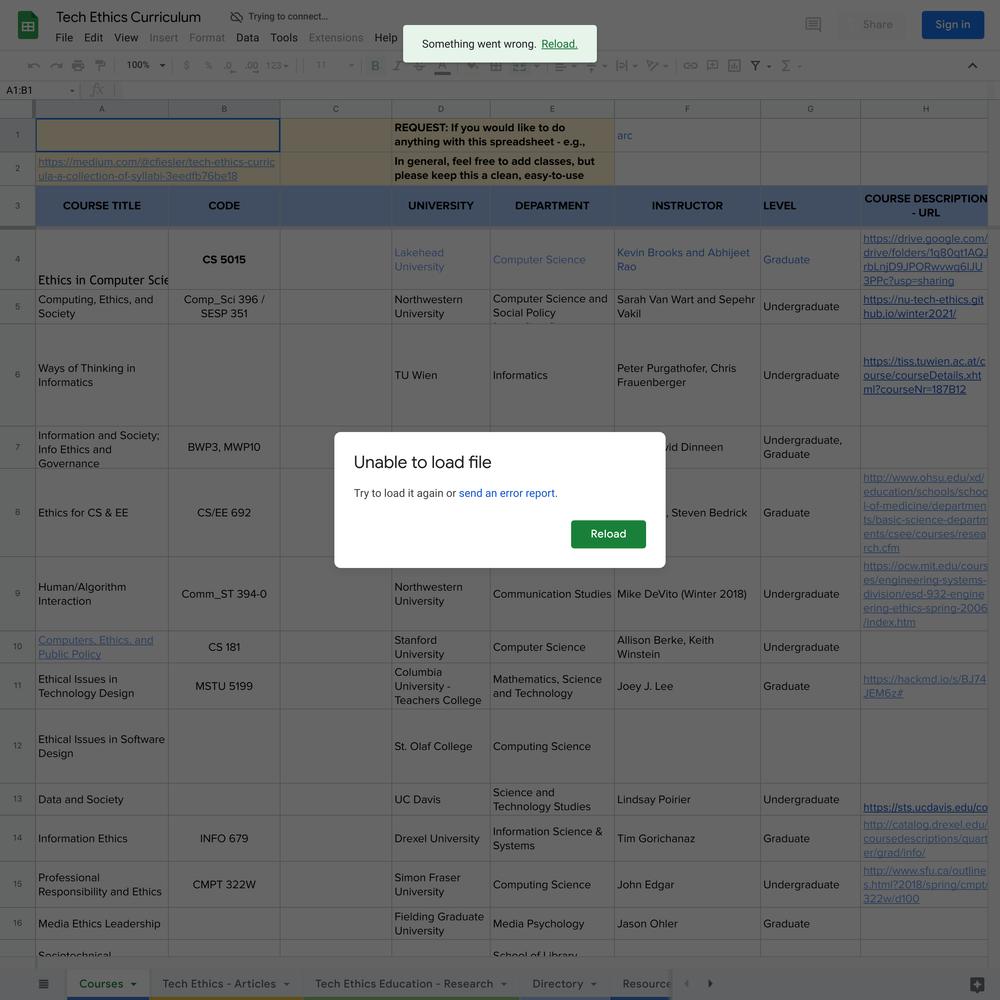Image resolution: width=1000 pixels, height=1000 pixels.
Task: Open the View menu
Action: pos(126,38)
